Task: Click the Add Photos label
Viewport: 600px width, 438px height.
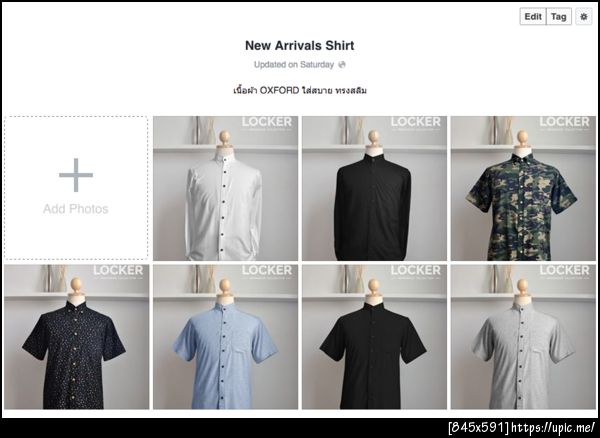Action: click(x=76, y=209)
